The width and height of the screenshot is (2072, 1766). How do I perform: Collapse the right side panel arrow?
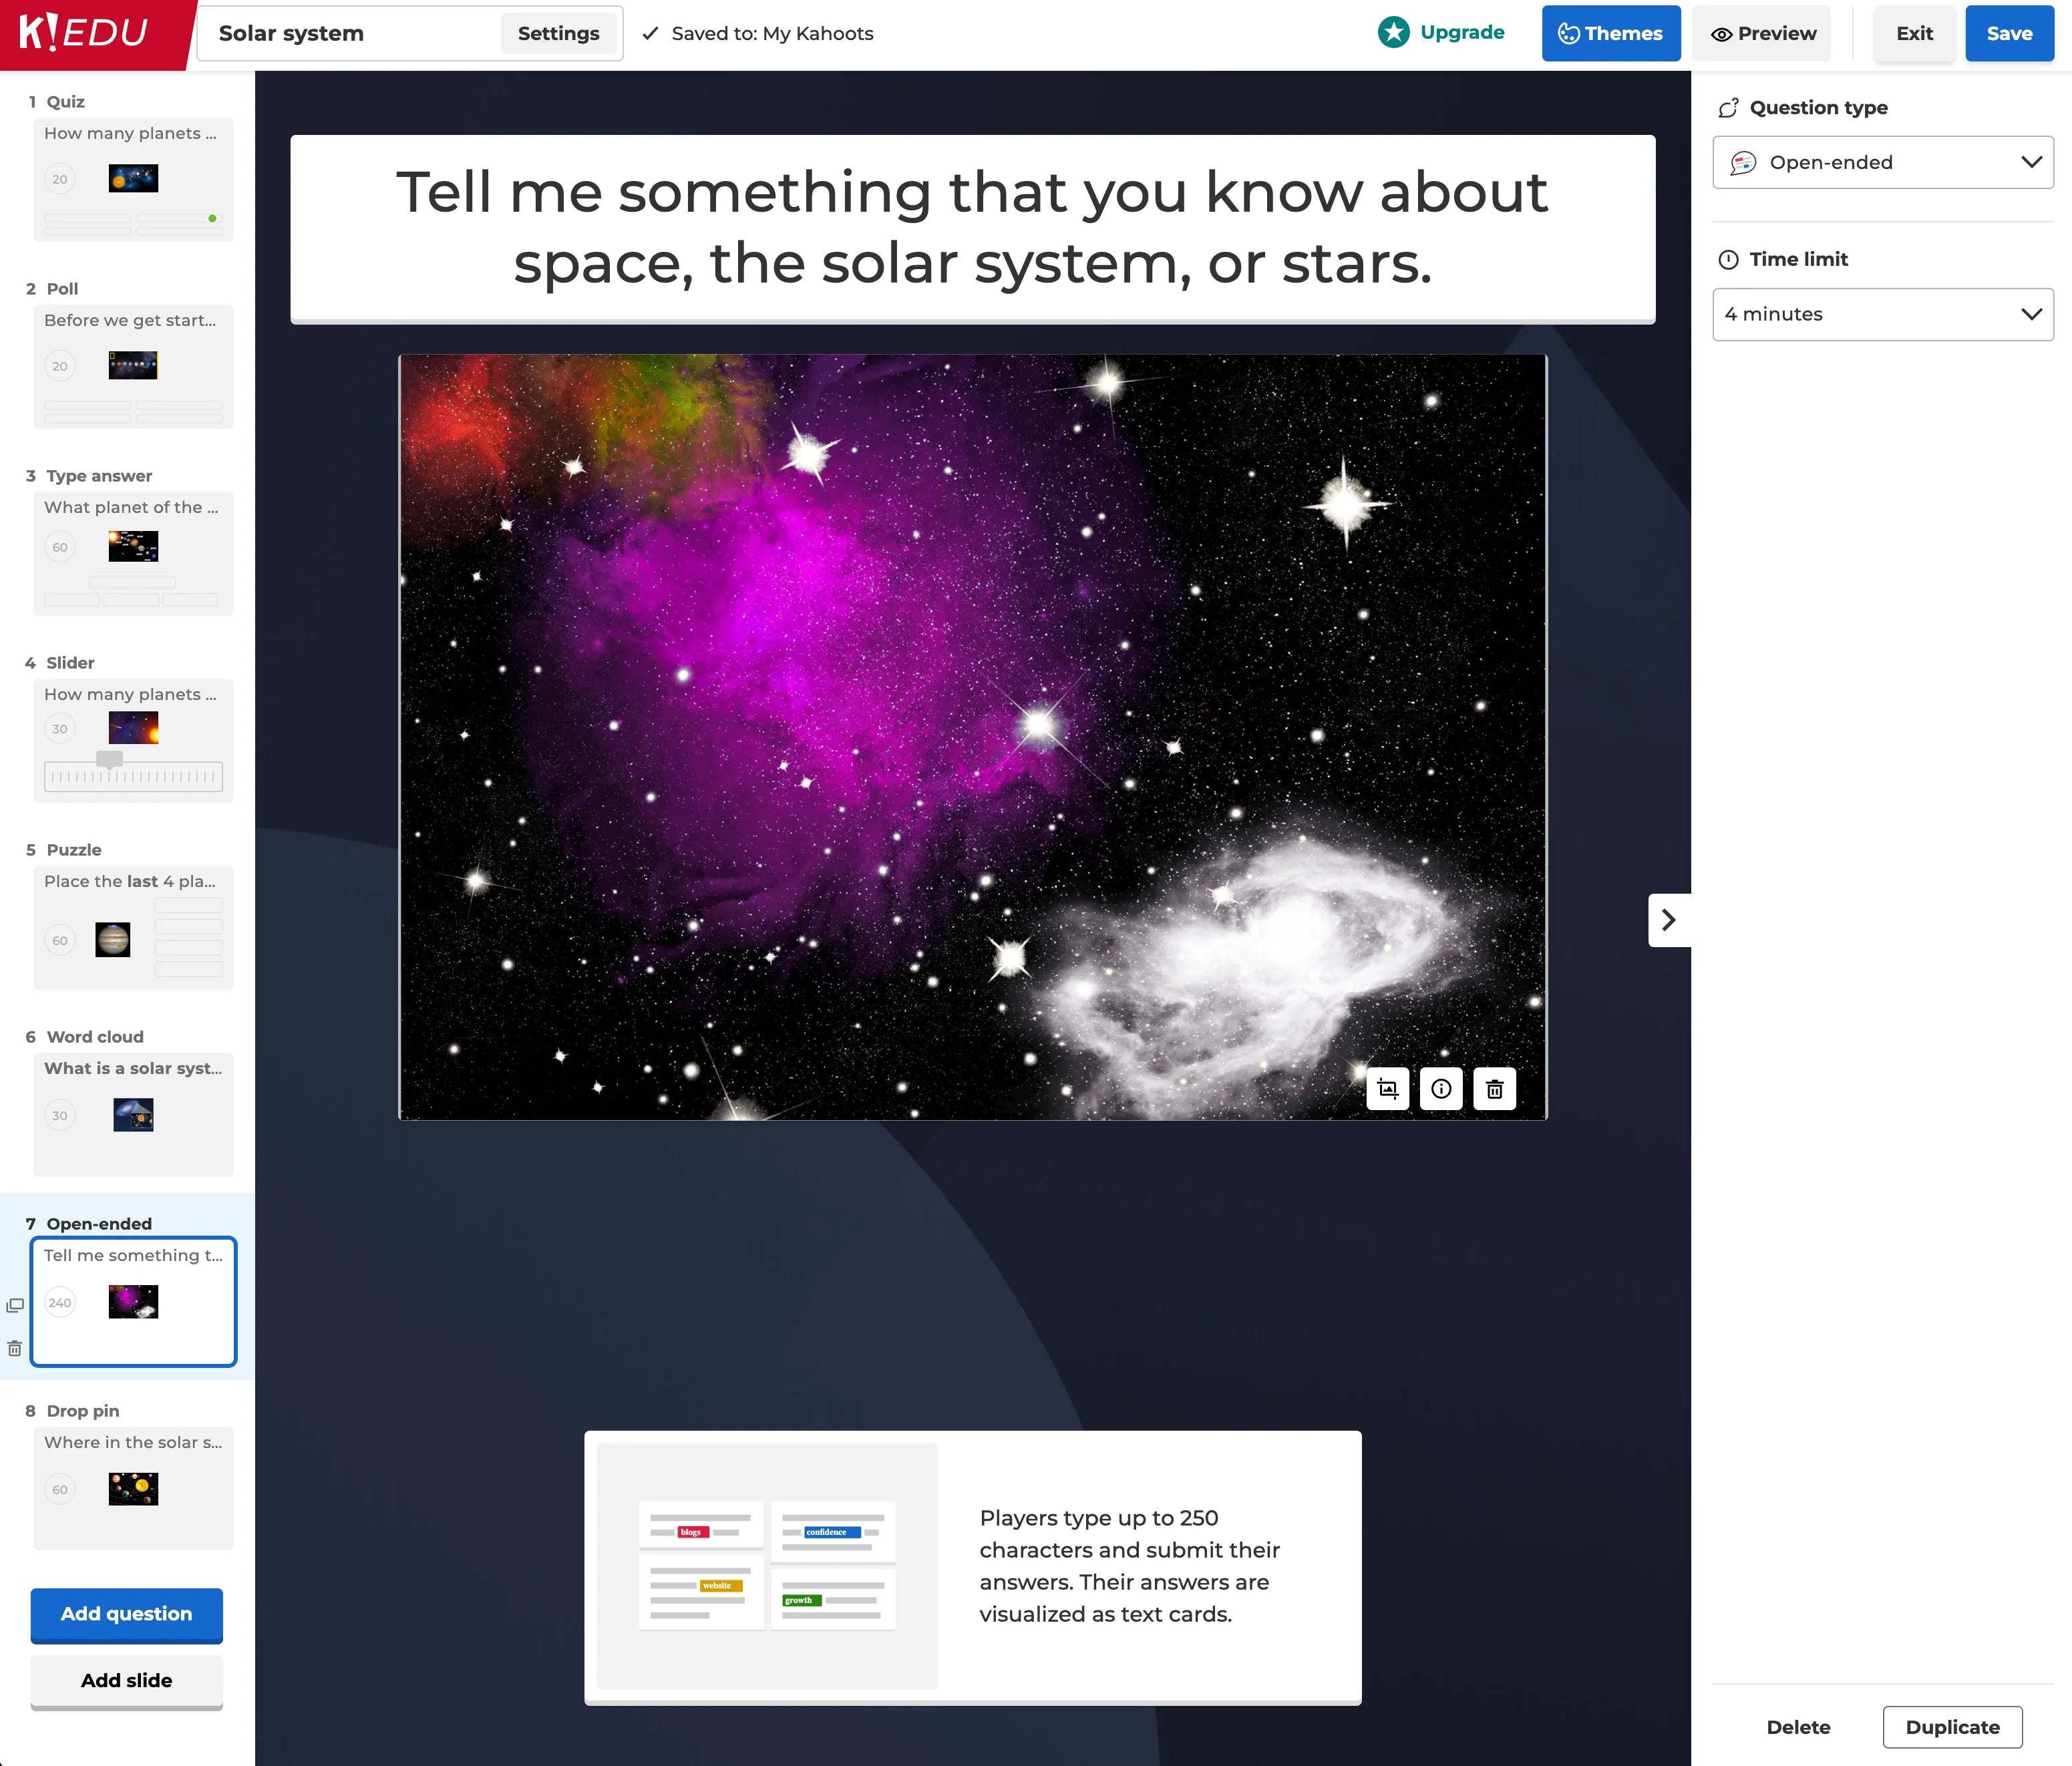point(1668,920)
